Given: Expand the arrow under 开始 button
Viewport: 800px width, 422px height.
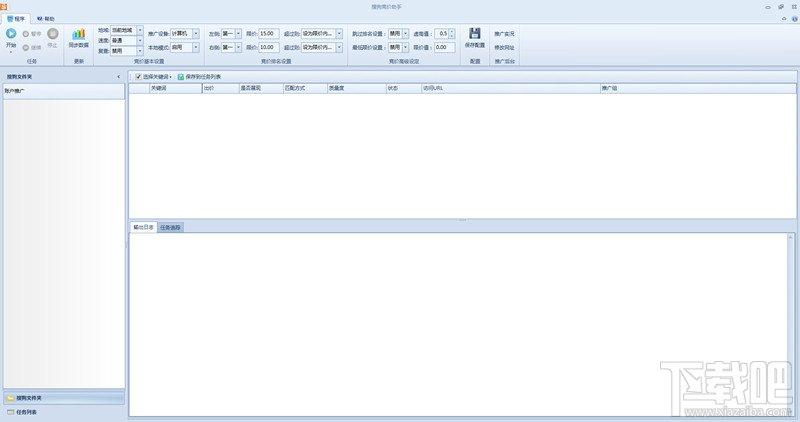Looking at the screenshot, I should coord(11,52).
